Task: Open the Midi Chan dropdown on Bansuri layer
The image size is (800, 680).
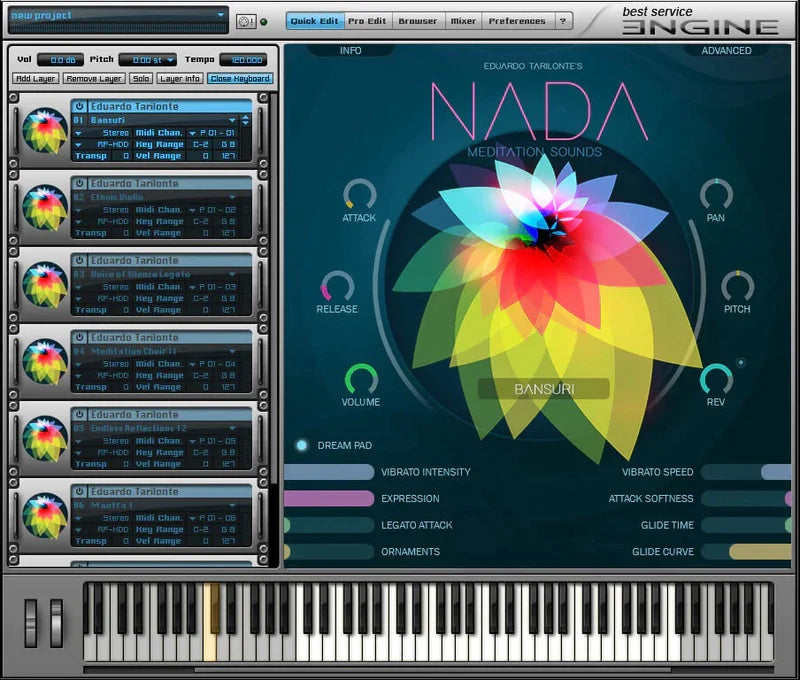Action: [192, 133]
